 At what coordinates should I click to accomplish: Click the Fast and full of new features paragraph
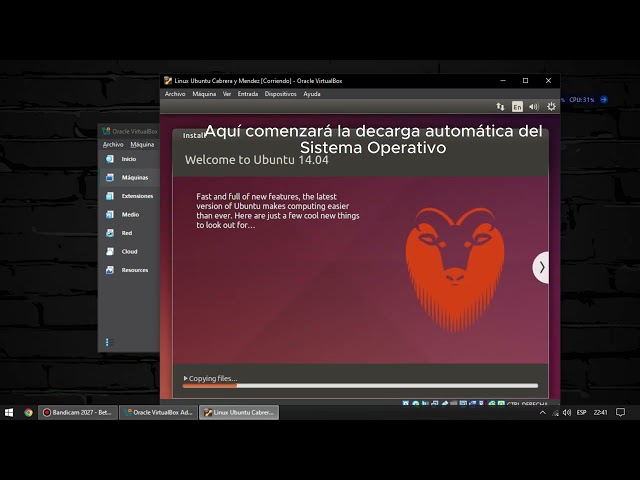coord(278,211)
